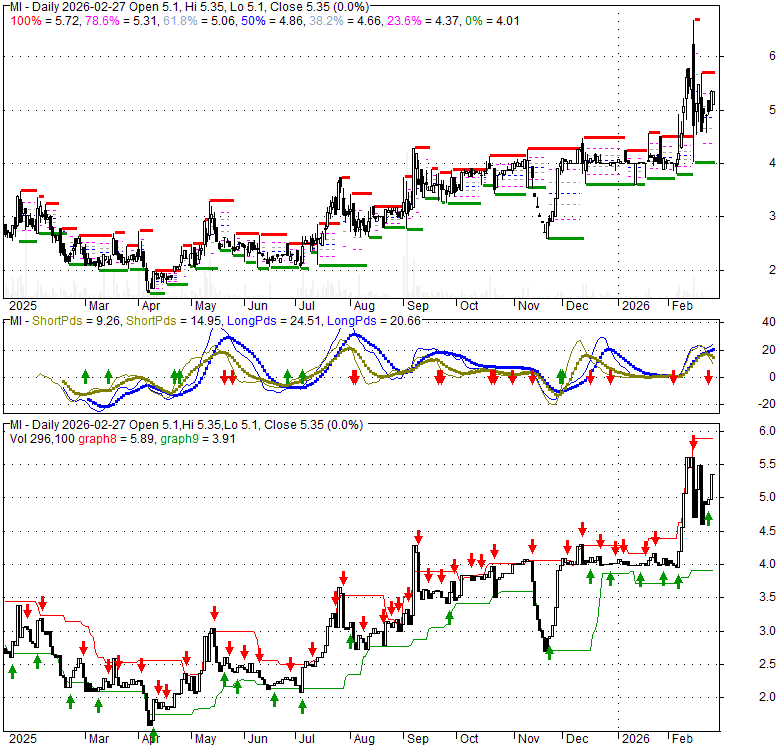Viewport: 780px width, 745px height.
Task: Click 'Sep' on the bottom chart date axis
Action: click(417, 739)
